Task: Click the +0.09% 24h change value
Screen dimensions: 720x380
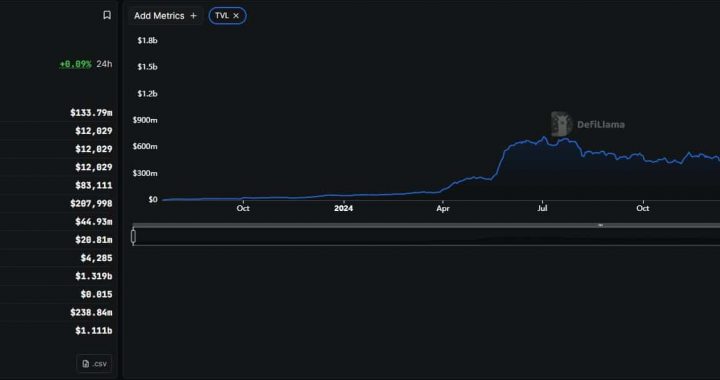Action: [x=75, y=64]
